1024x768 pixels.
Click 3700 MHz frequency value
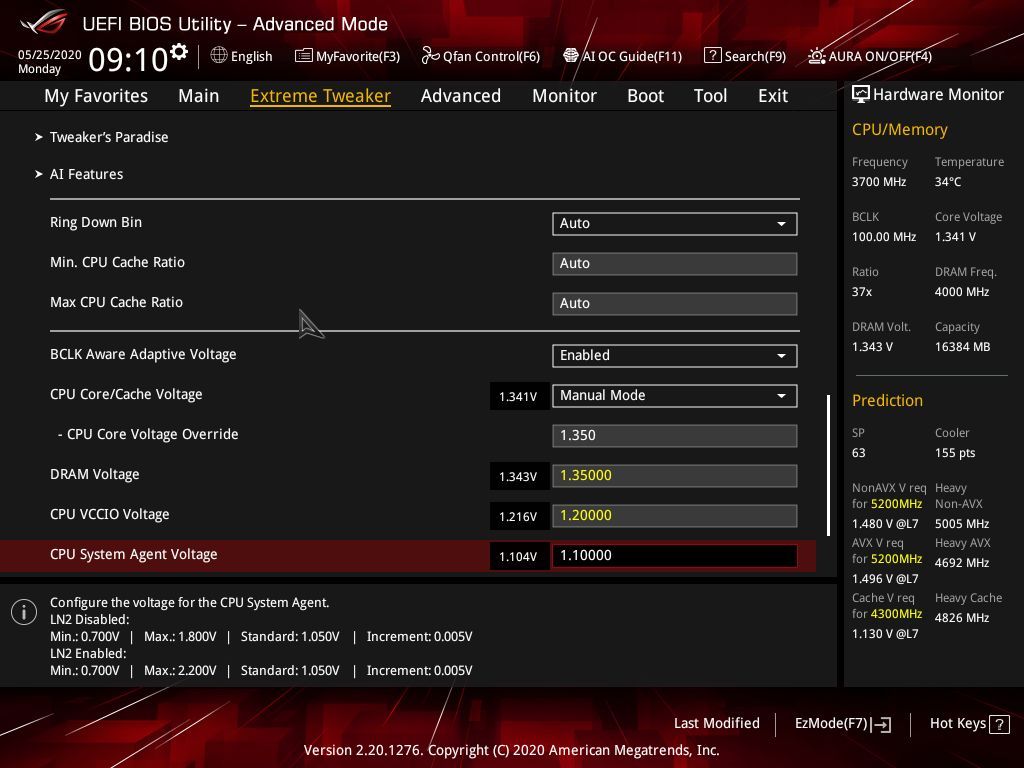(879, 182)
